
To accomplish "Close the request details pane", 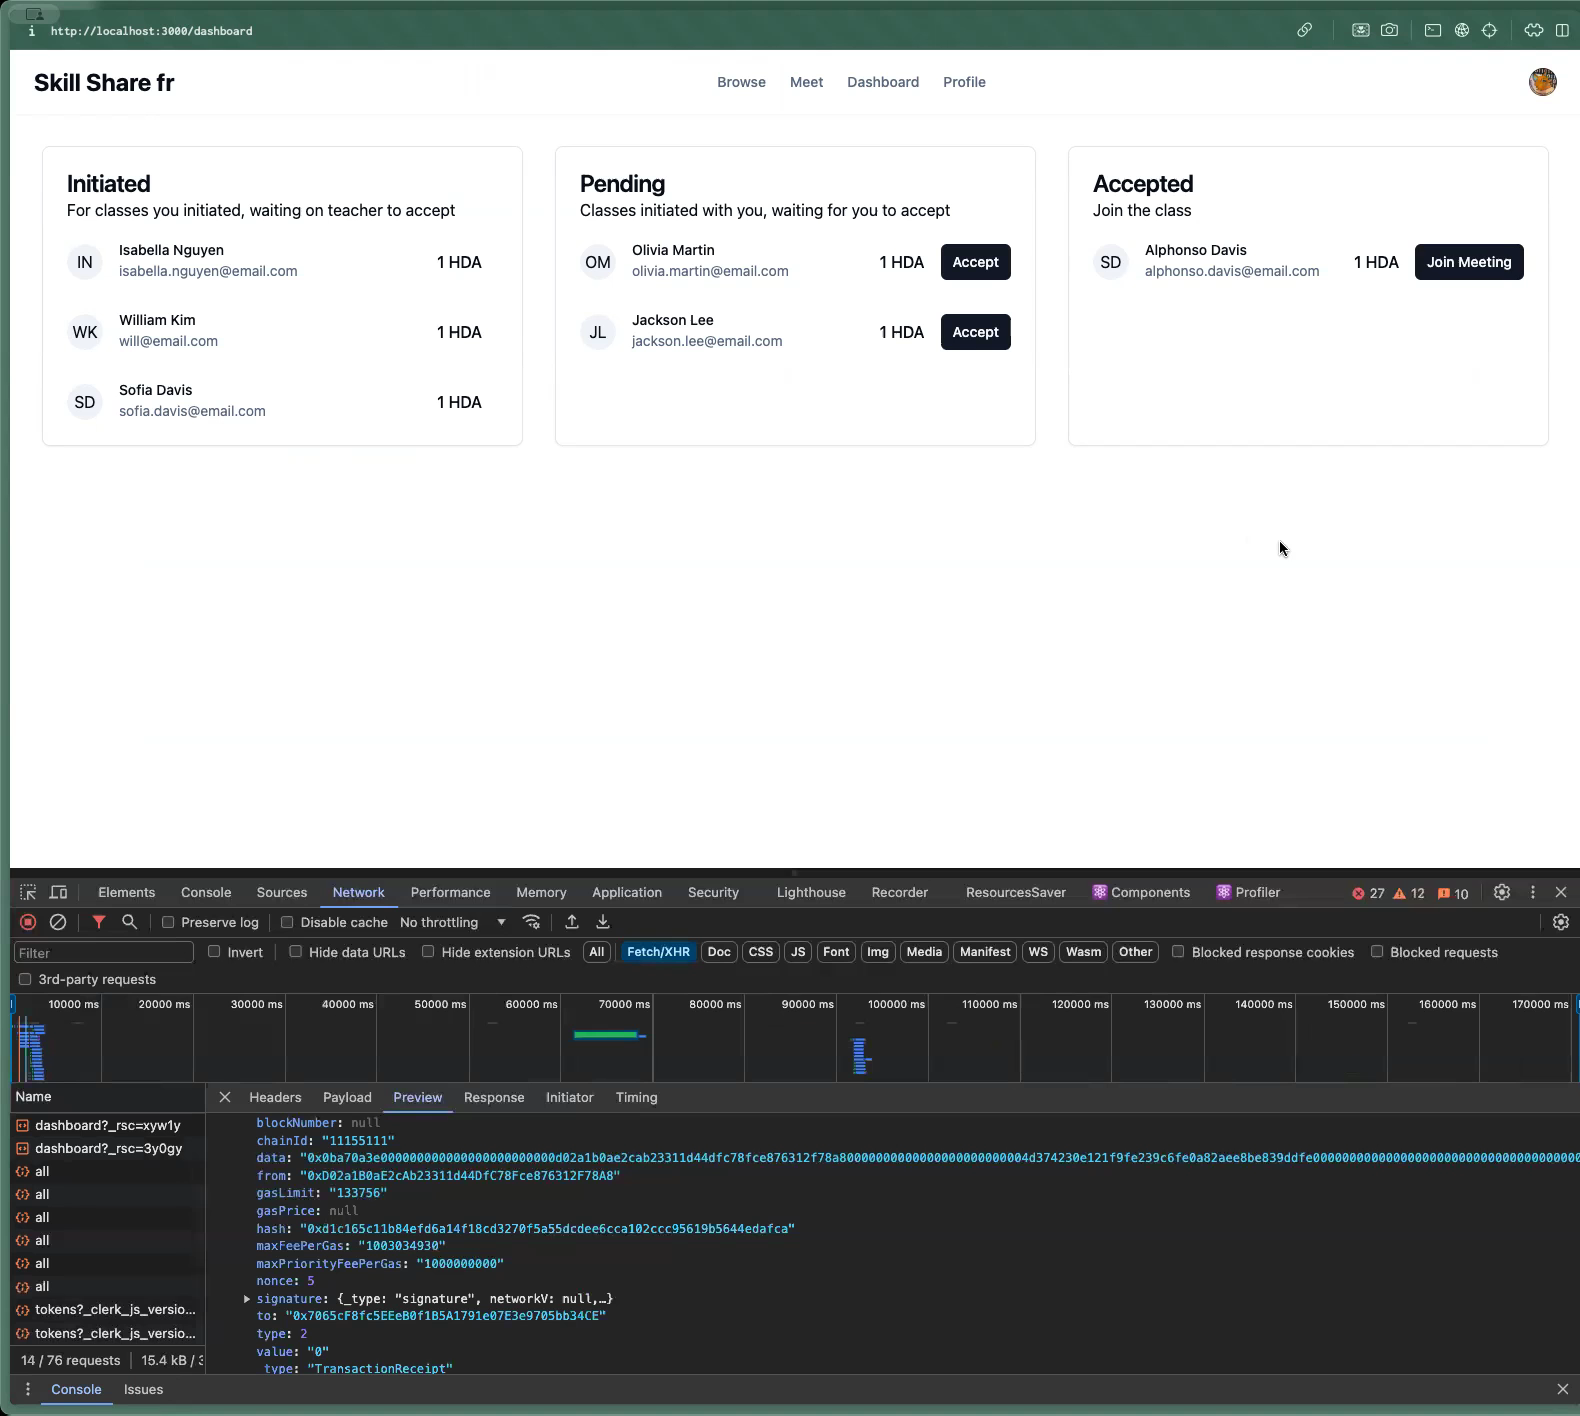I will (225, 1097).
